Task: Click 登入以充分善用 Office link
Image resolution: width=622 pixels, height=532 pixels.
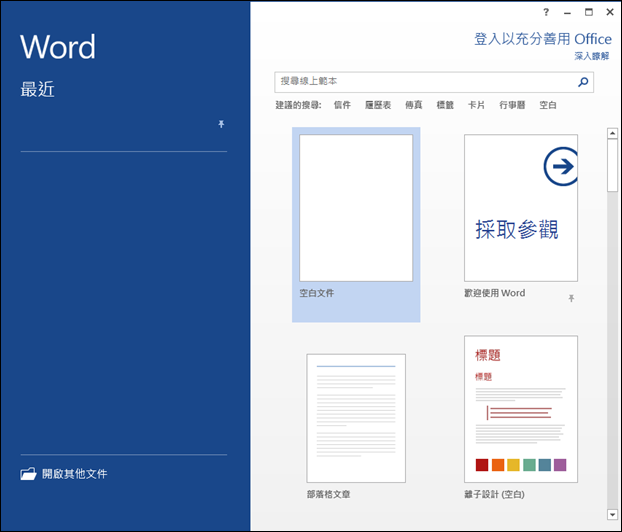Action: [x=543, y=39]
